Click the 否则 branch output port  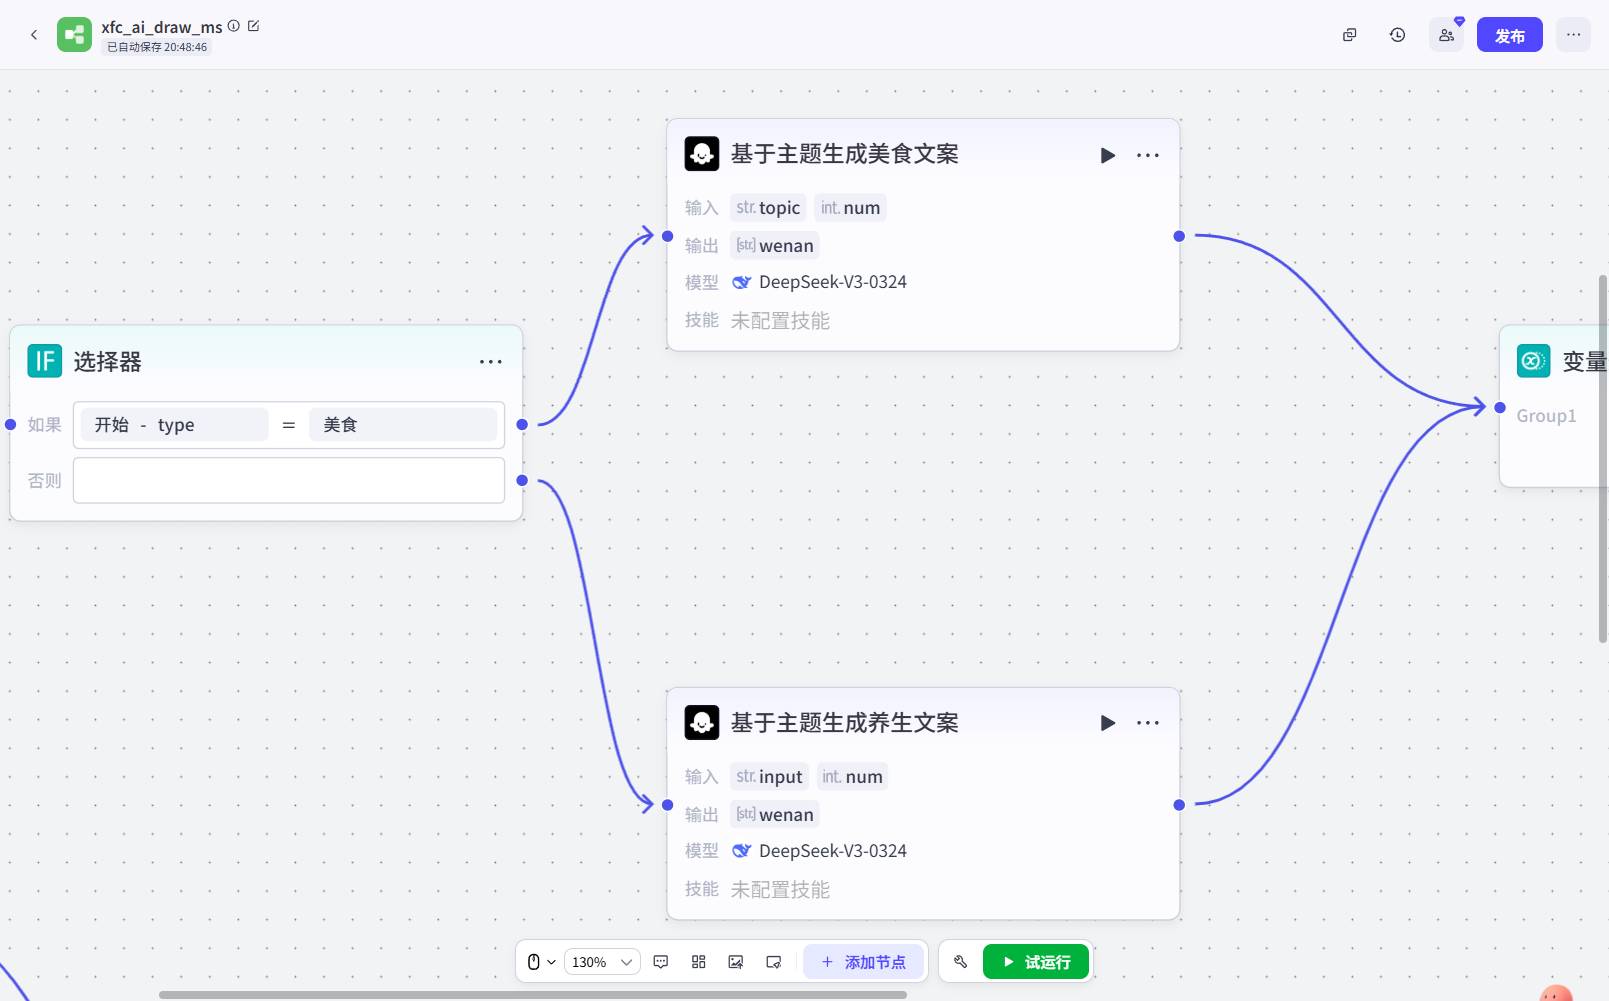tap(522, 481)
